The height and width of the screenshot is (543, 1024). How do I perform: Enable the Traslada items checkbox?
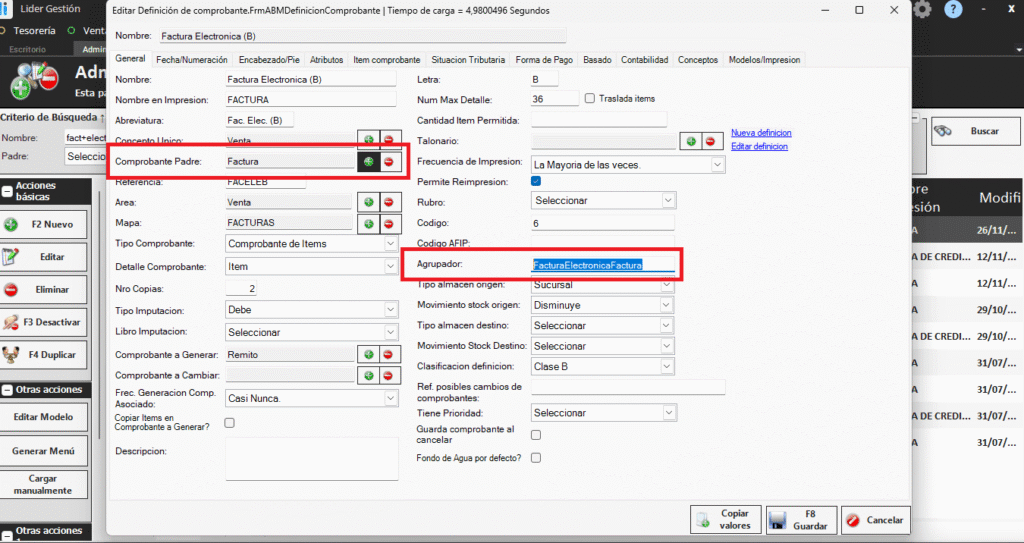coord(590,98)
